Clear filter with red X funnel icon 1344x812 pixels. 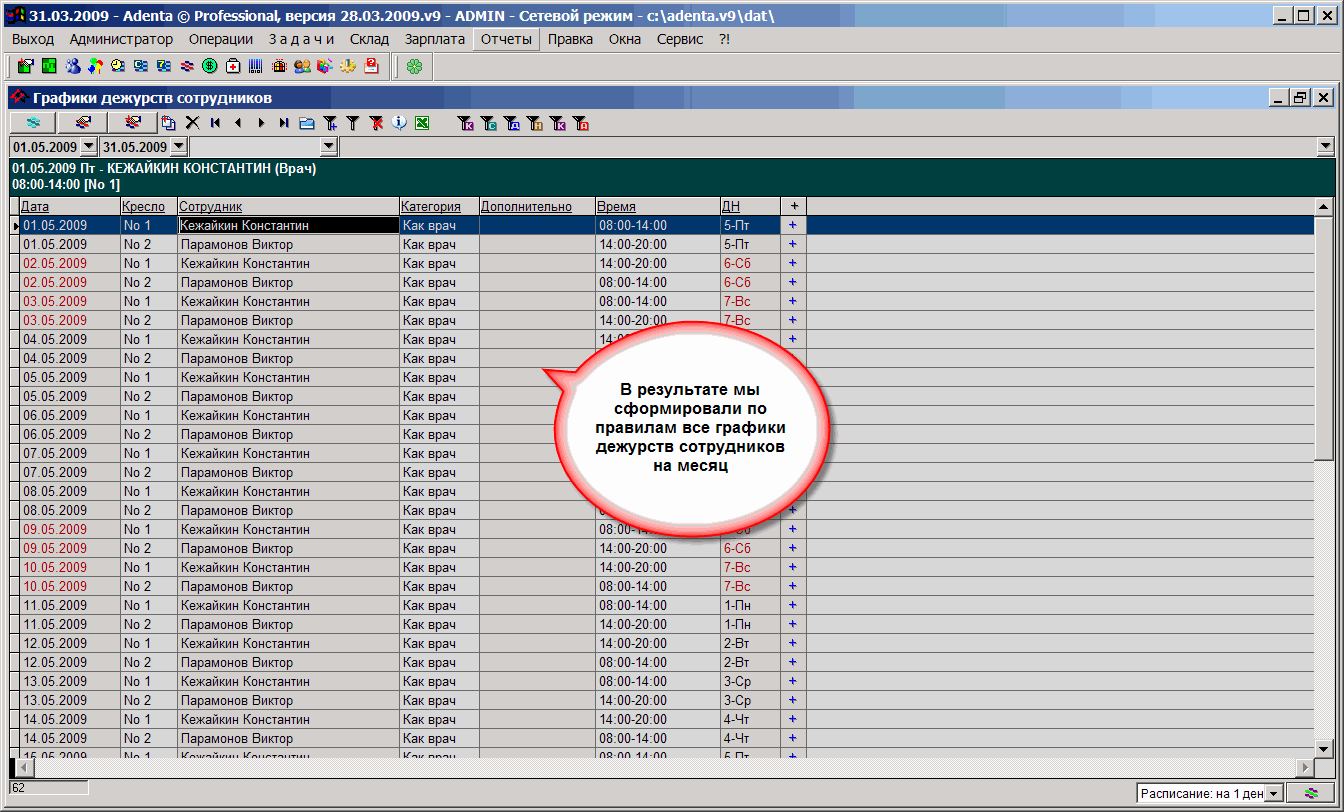coord(376,123)
